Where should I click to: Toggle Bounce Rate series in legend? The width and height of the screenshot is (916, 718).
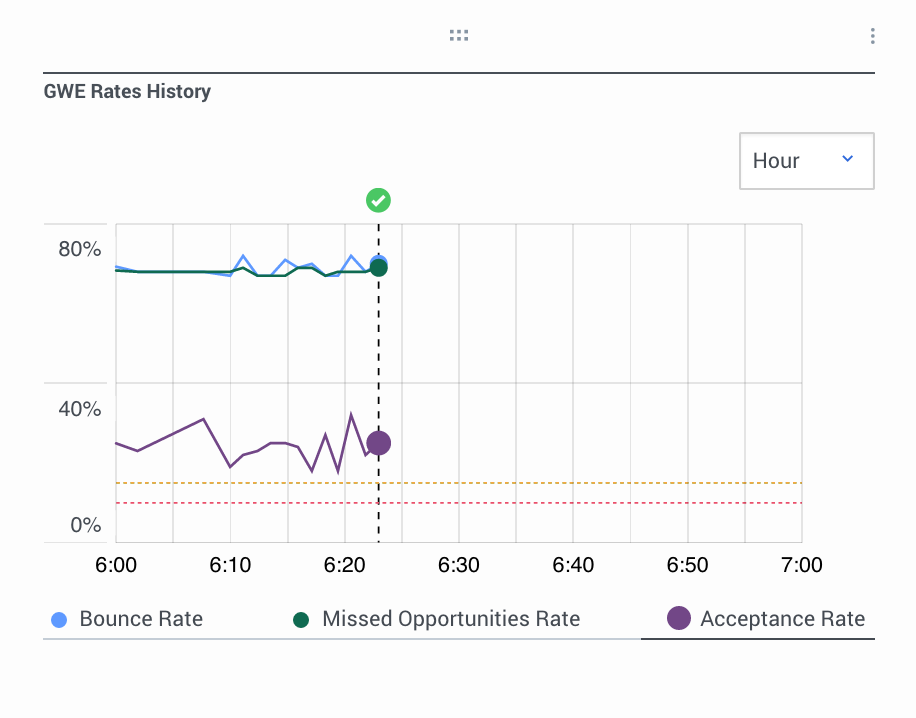141,619
